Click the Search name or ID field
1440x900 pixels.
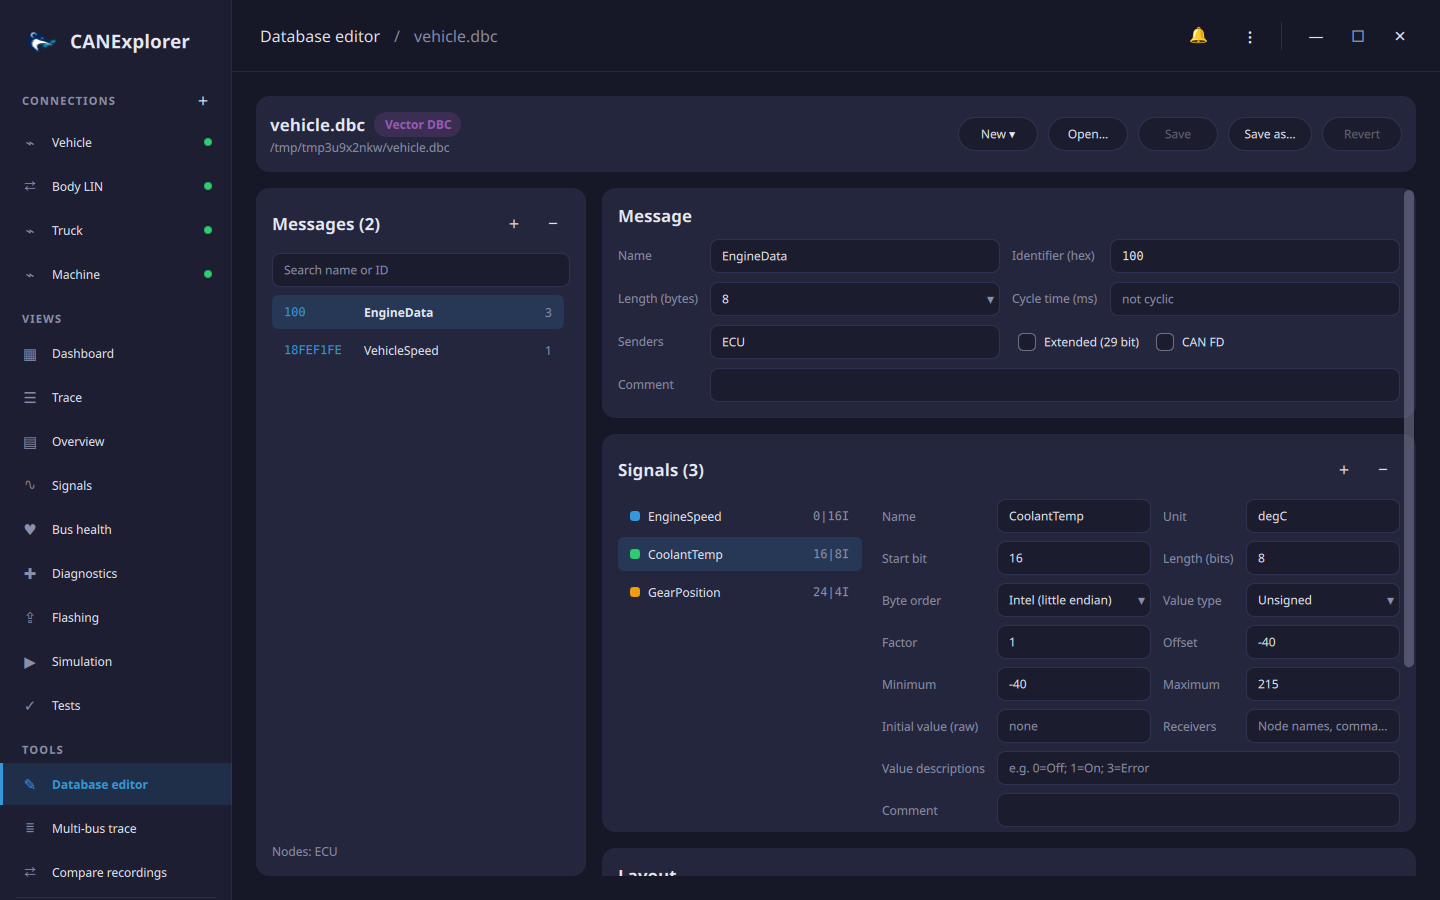pos(421,270)
